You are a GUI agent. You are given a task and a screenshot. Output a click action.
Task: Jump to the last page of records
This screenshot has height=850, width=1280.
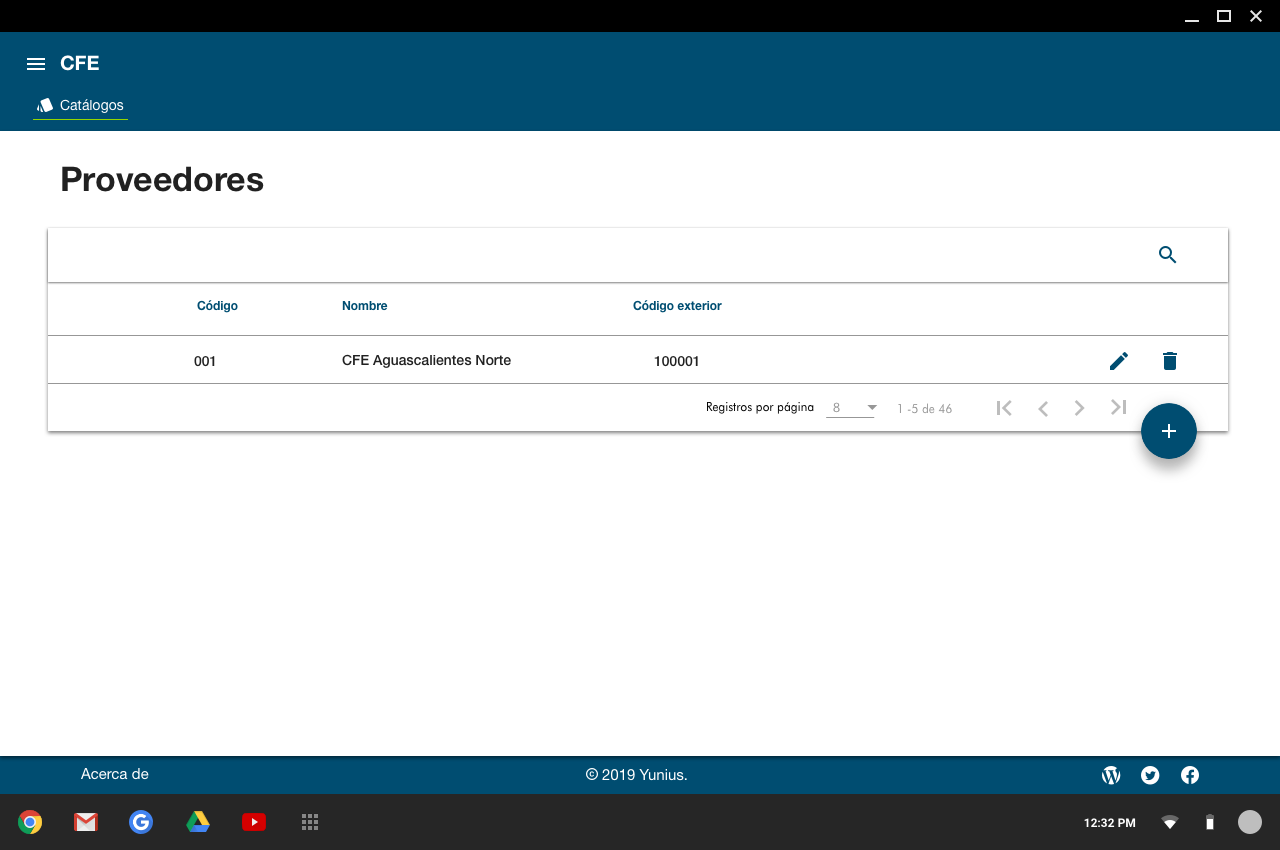[1118, 408]
